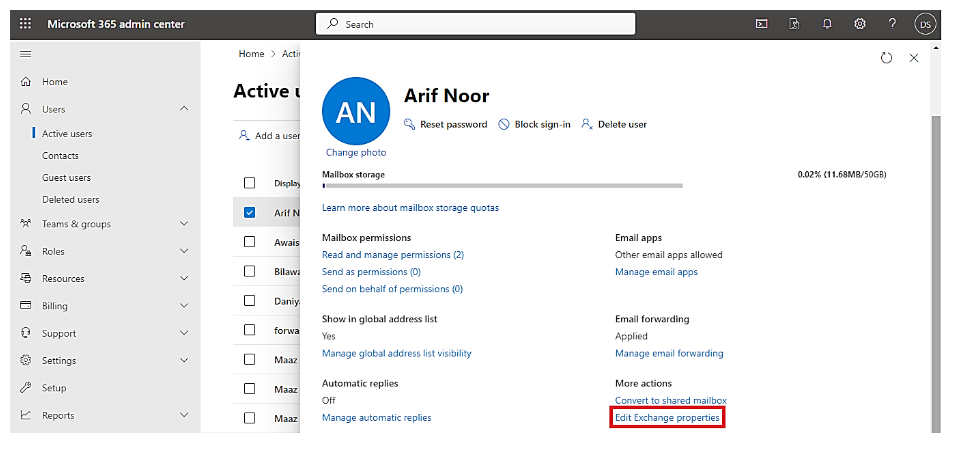Expand the Billing chevron
Image resolution: width=954 pixels, height=460 pixels.
184,305
